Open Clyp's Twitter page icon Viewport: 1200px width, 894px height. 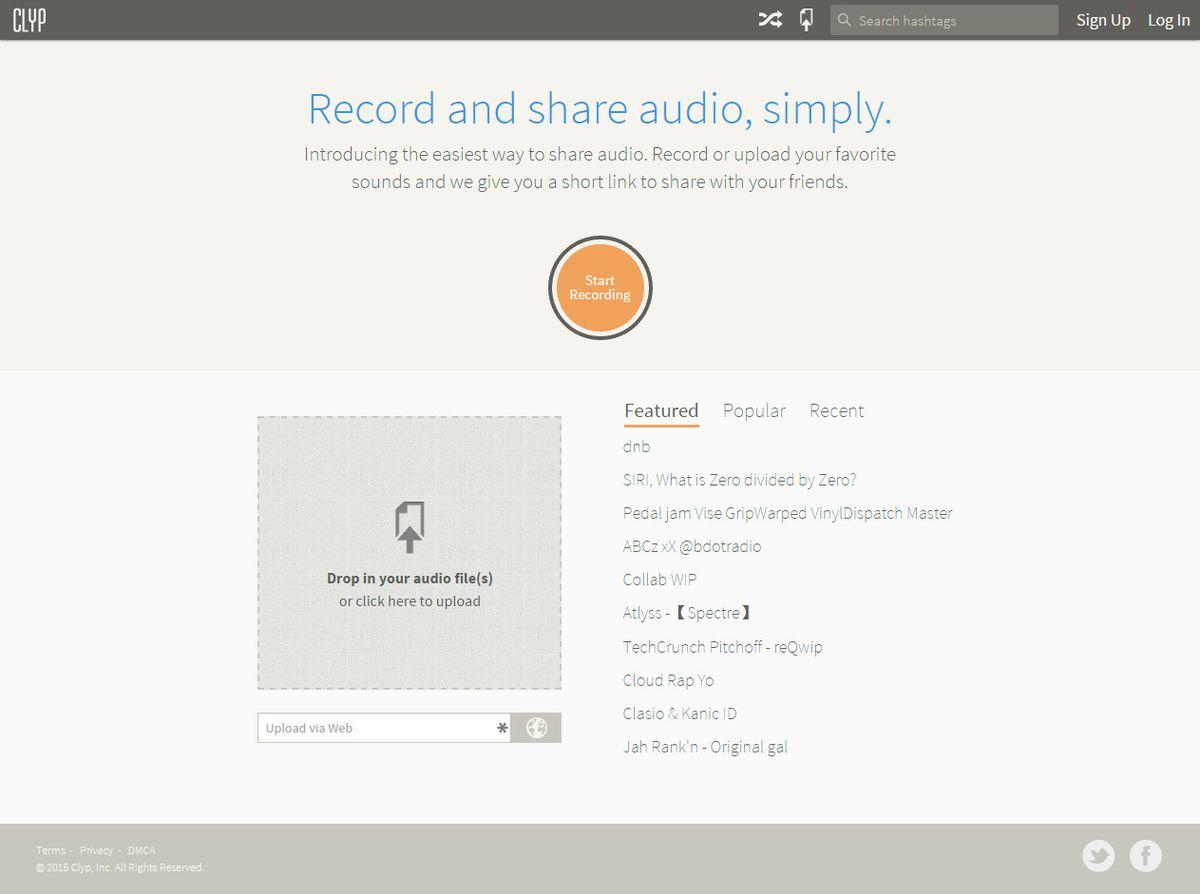point(1098,856)
